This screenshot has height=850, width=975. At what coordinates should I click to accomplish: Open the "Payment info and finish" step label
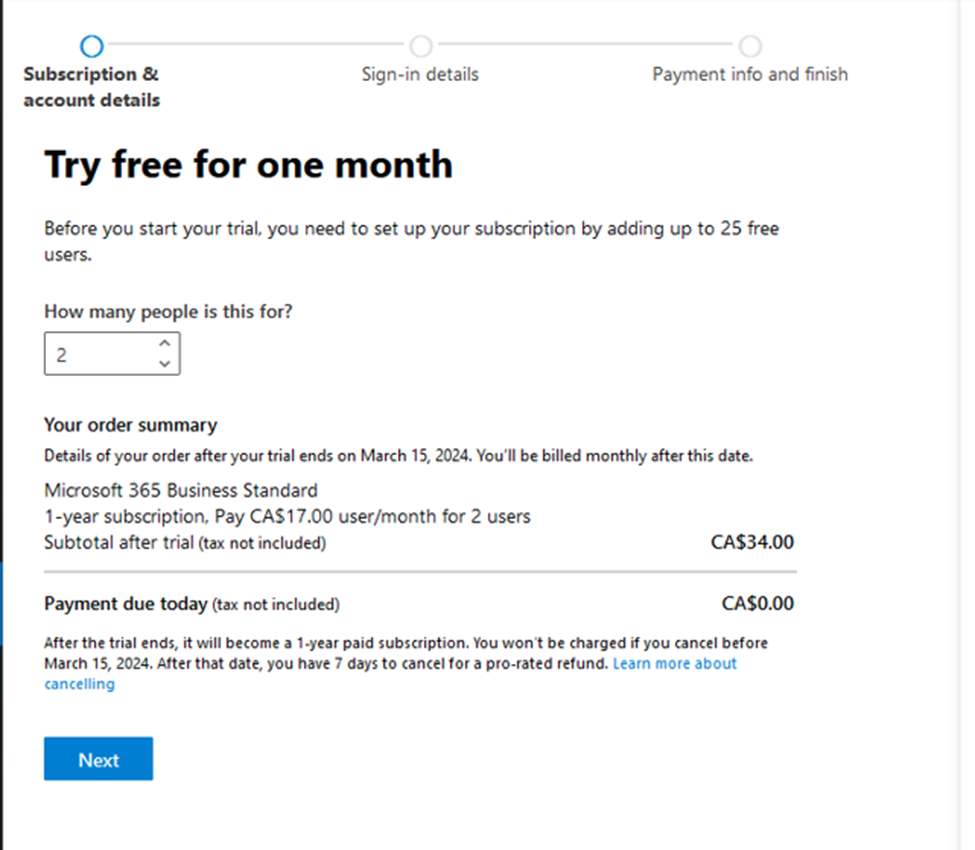click(x=750, y=74)
